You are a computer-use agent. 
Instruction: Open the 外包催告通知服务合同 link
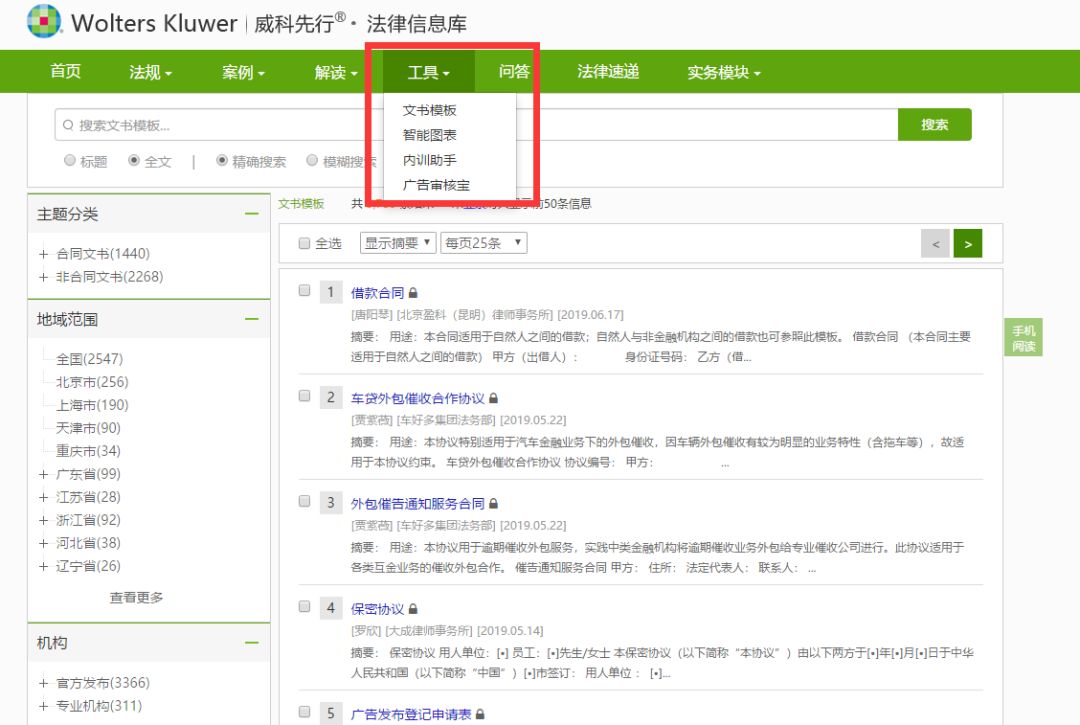click(x=418, y=503)
